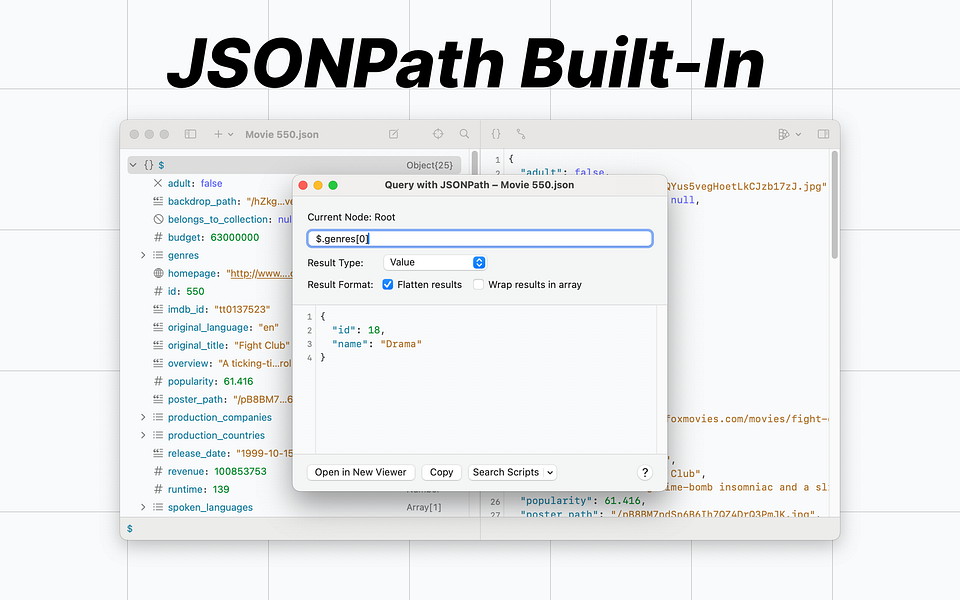Expand the production_companies node
Screen dimensions: 960x600
coord(142,417)
